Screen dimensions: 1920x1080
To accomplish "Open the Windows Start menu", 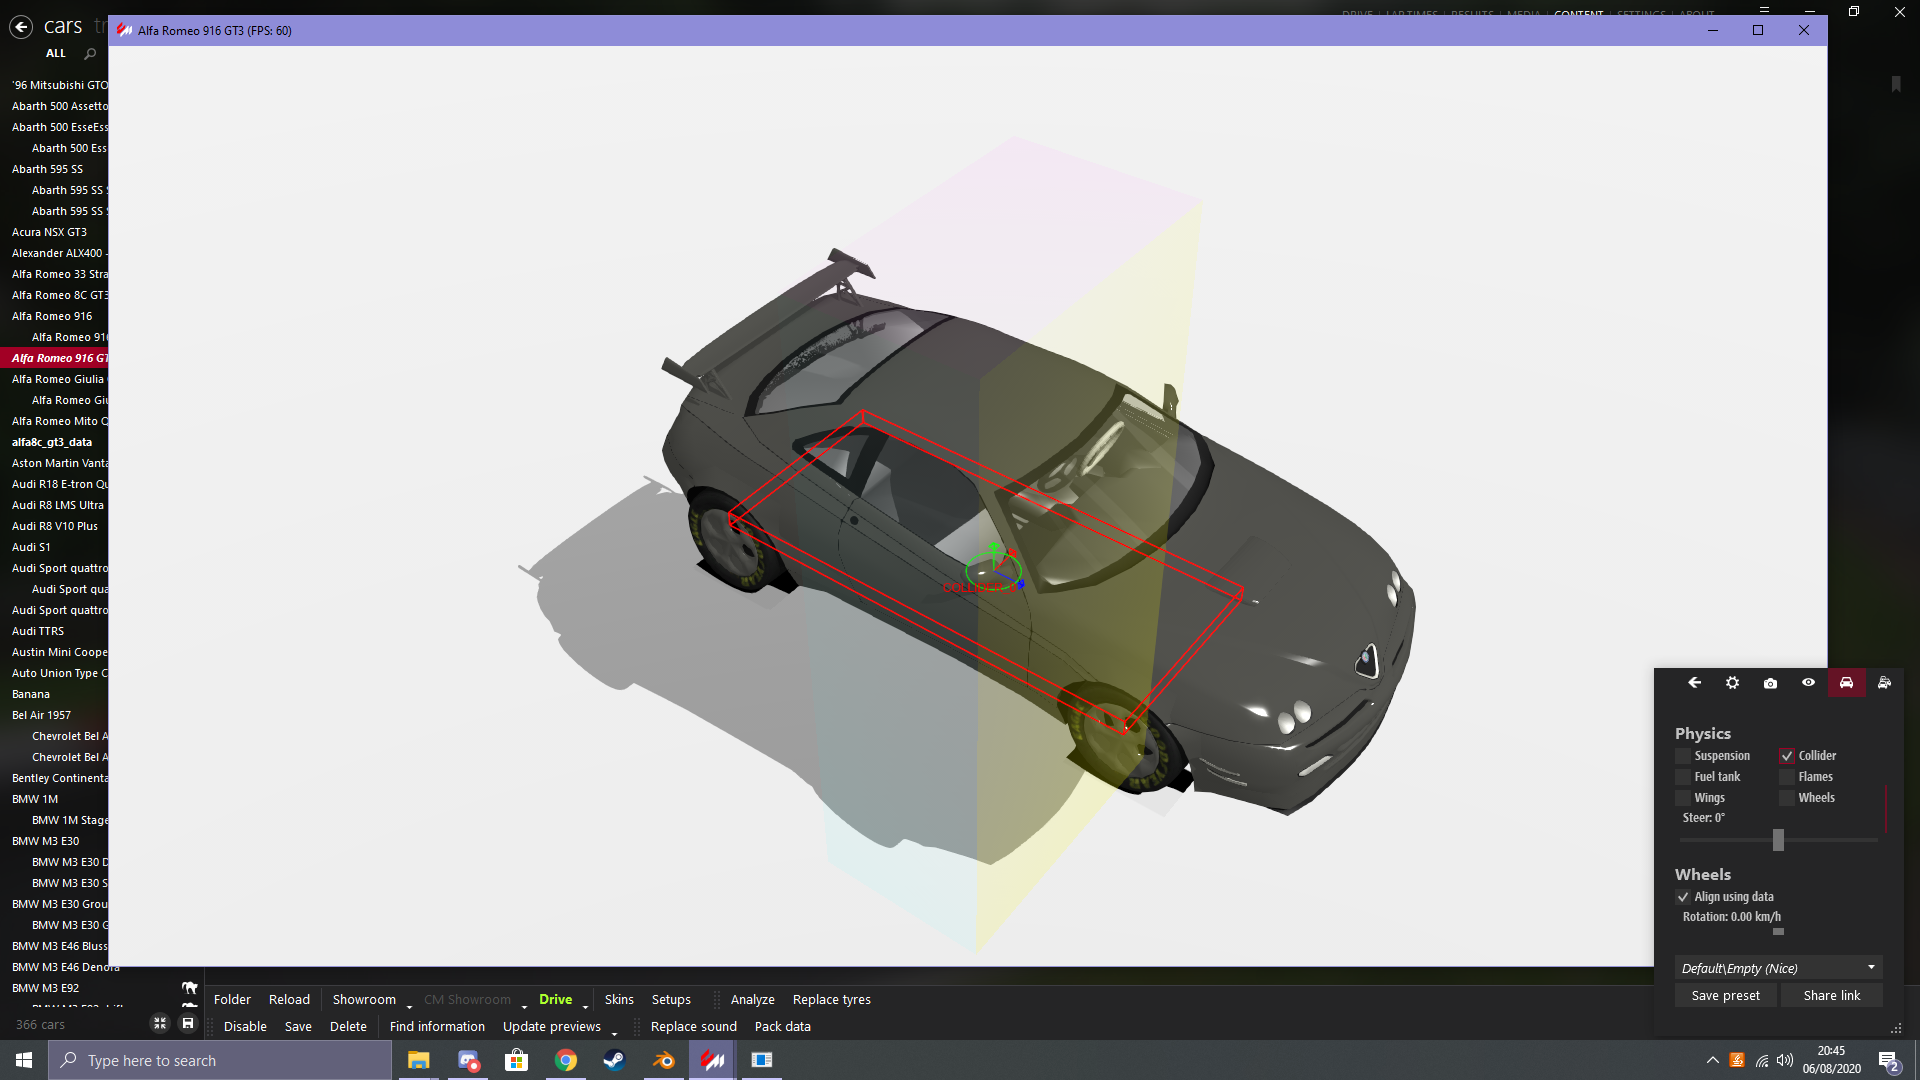I will pyautogui.click(x=24, y=1060).
